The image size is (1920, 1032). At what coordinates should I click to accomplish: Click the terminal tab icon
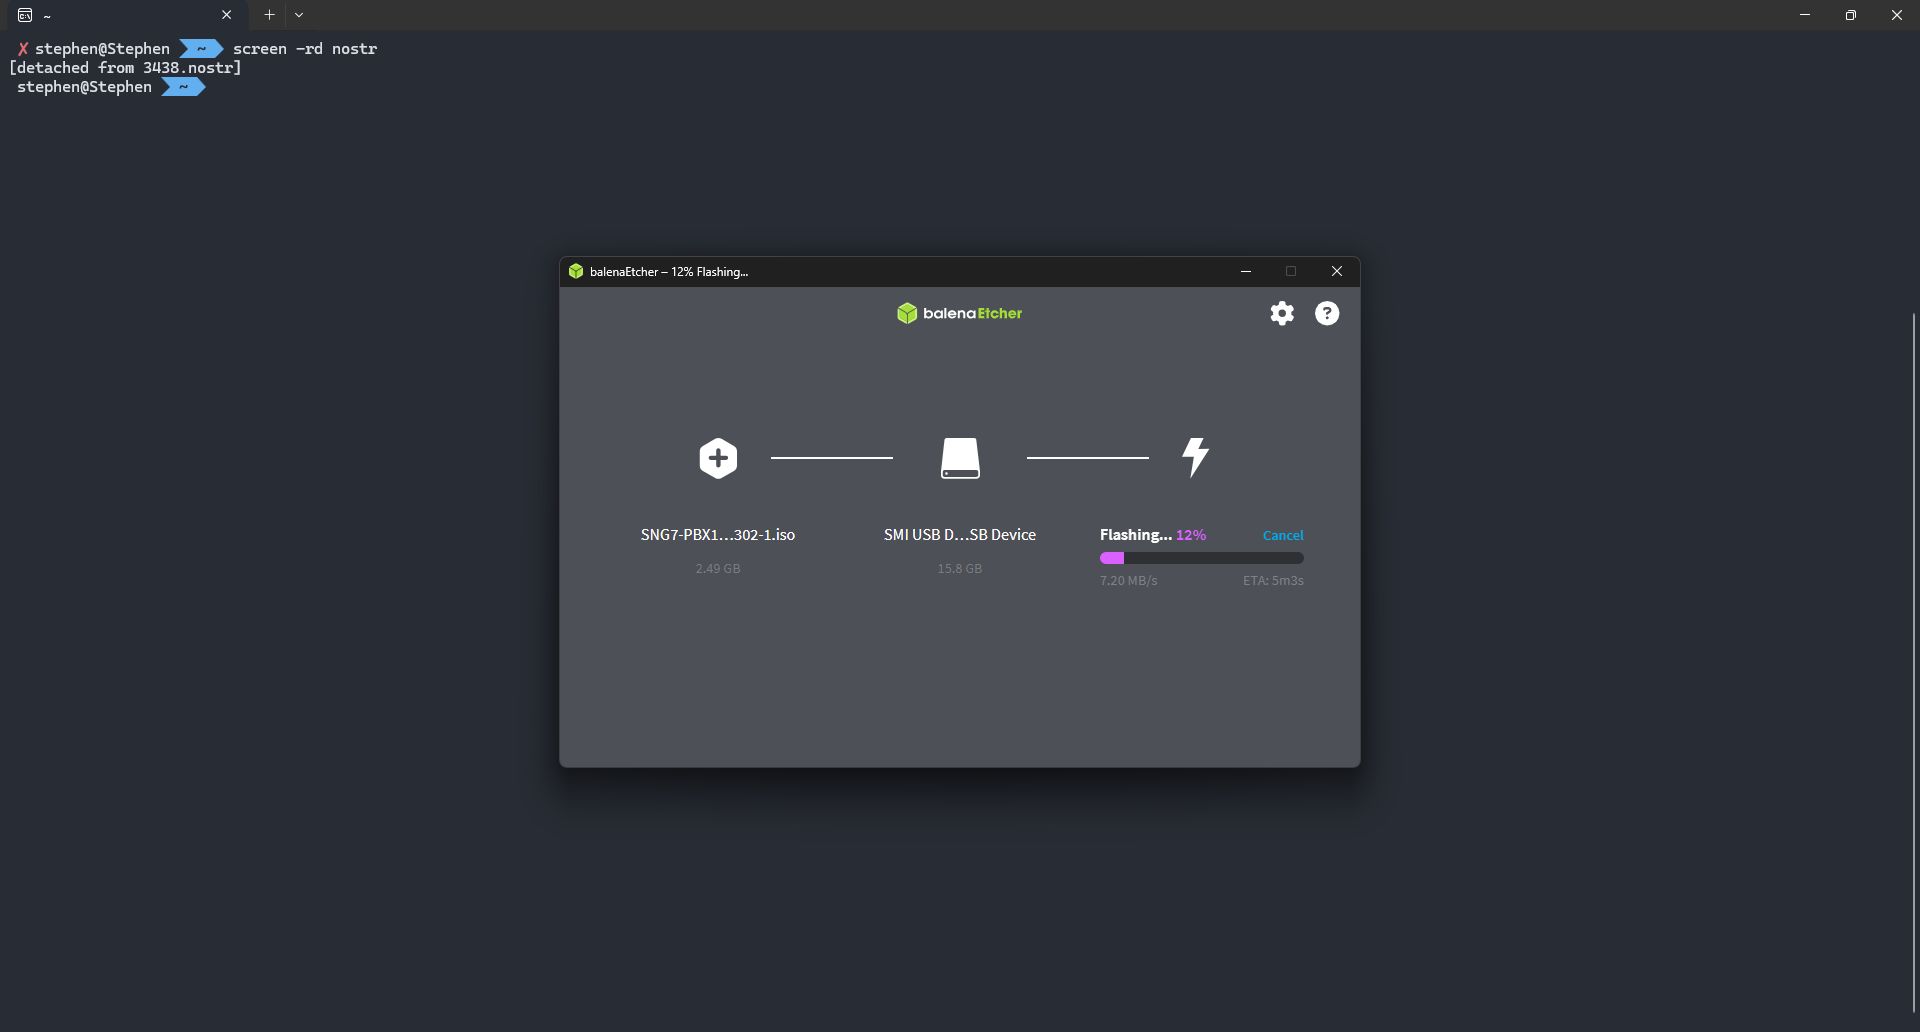pos(25,15)
